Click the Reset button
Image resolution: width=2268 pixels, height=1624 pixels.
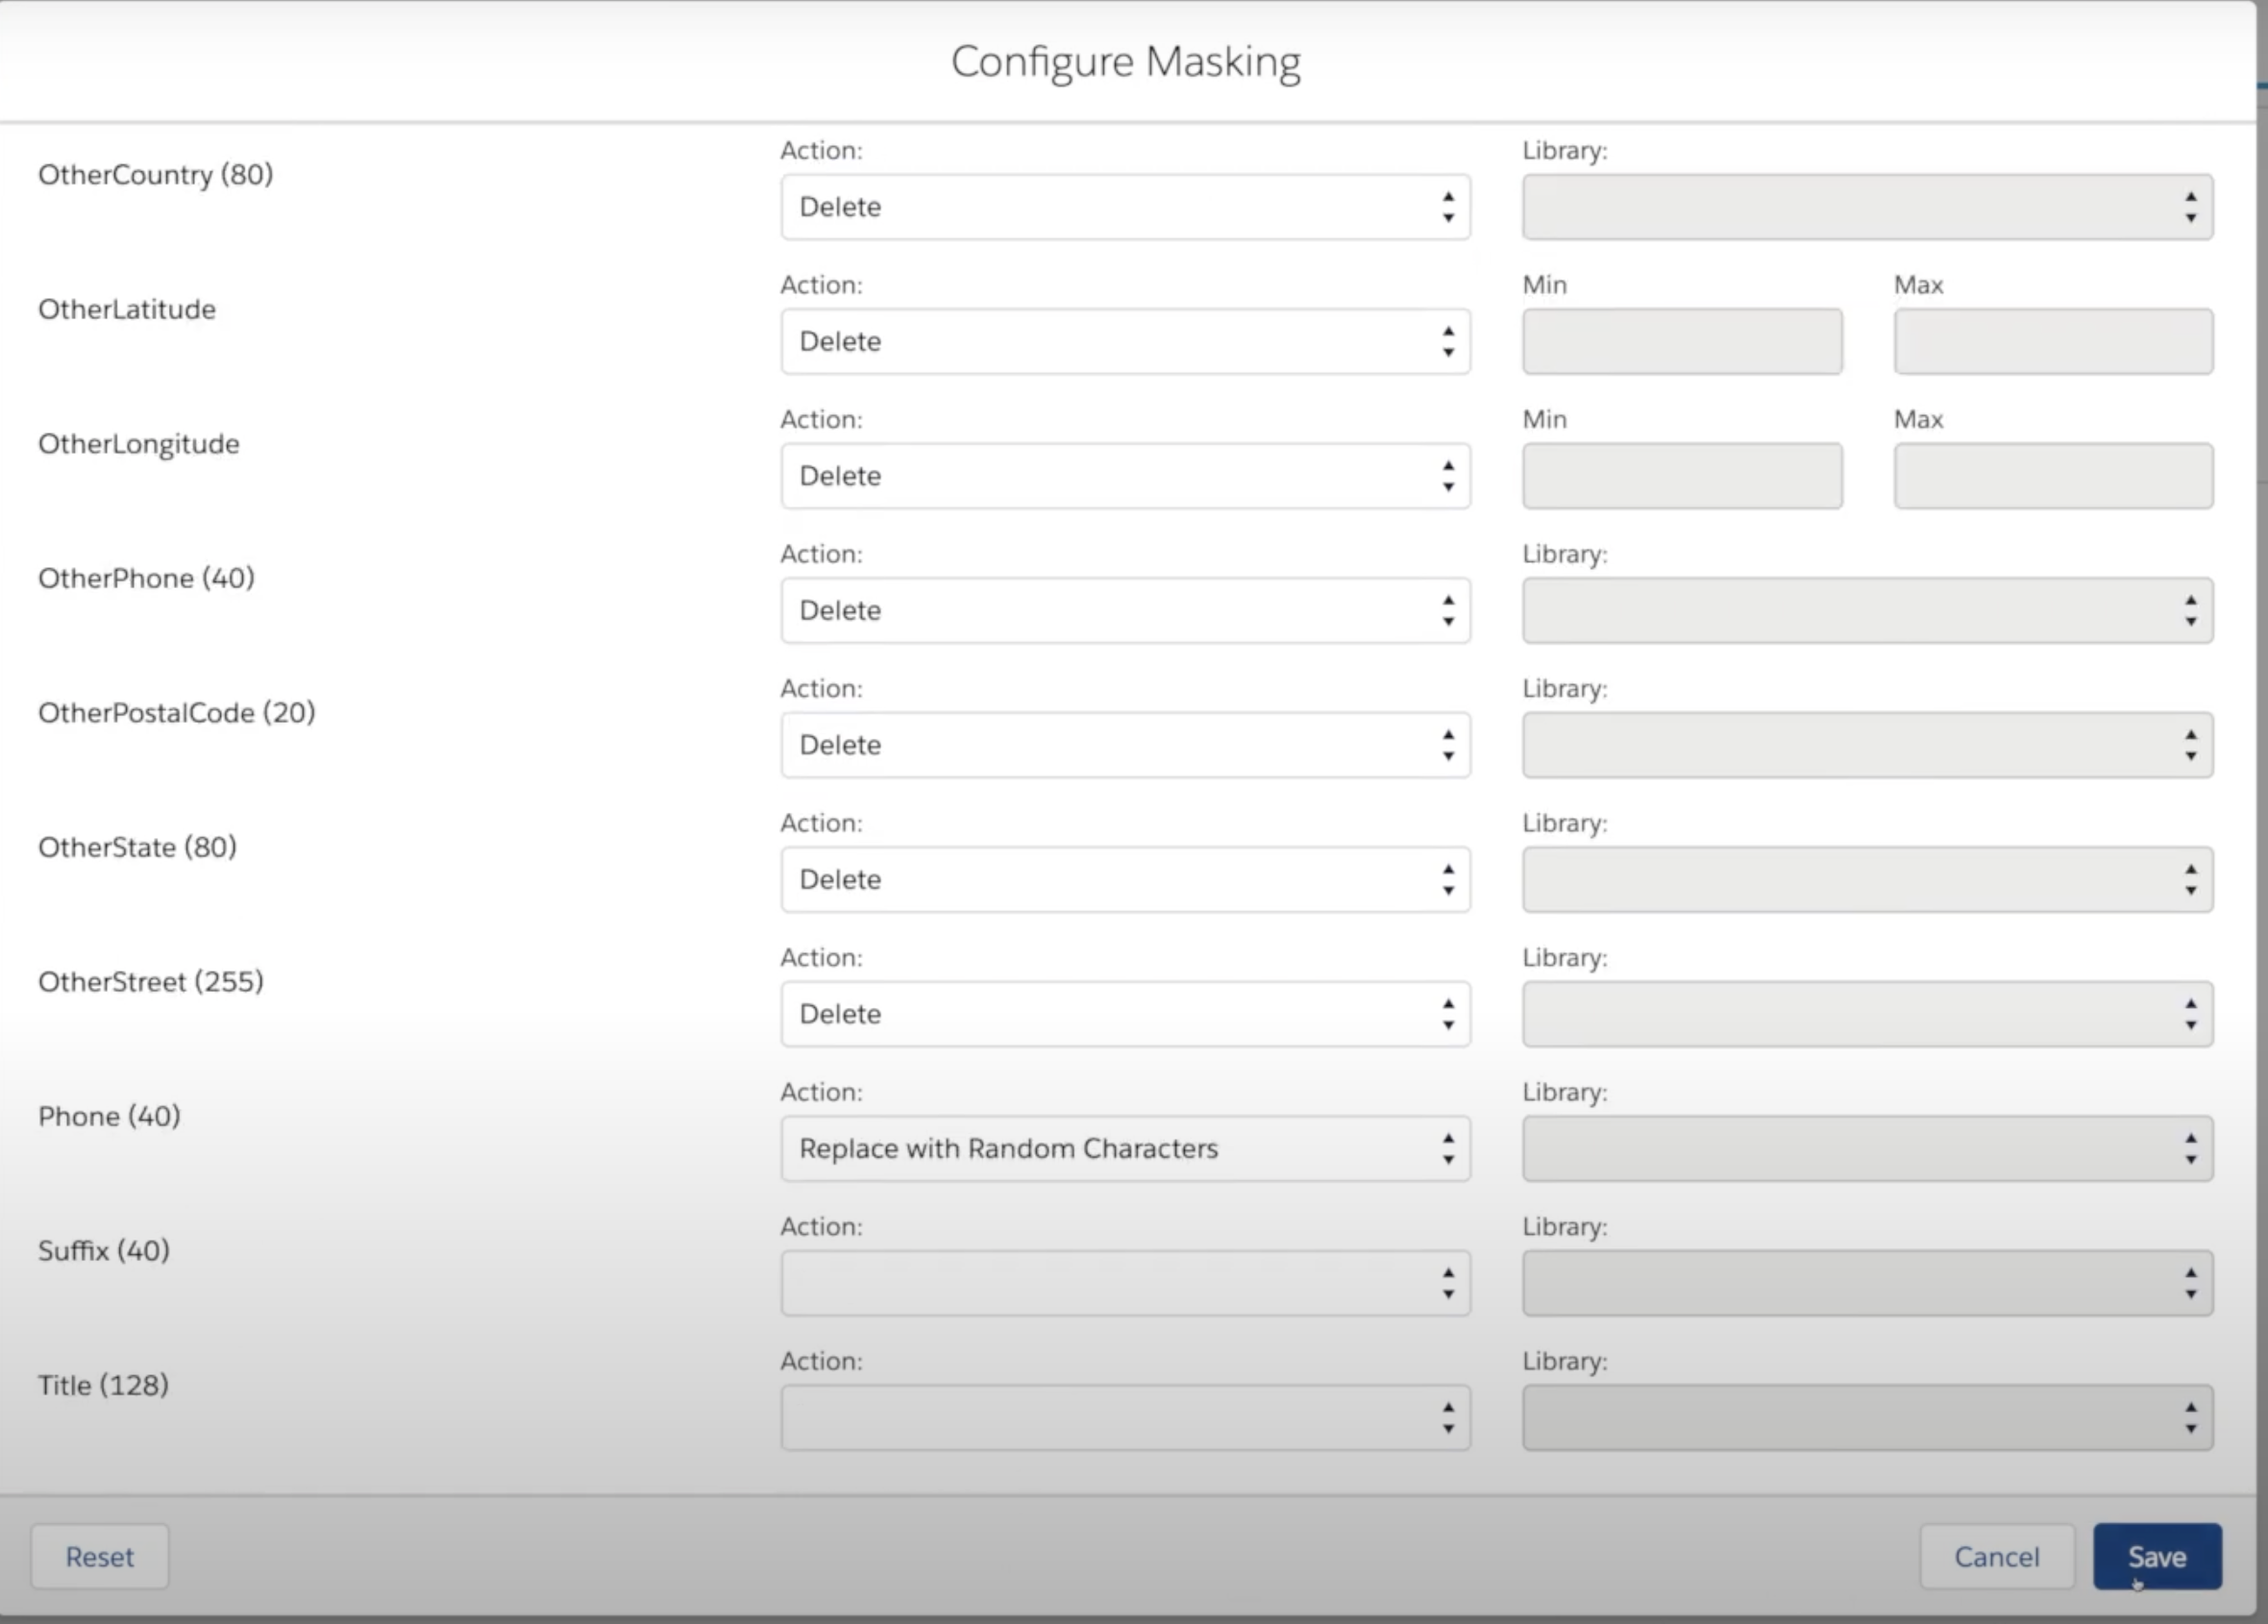click(x=99, y=1556)
